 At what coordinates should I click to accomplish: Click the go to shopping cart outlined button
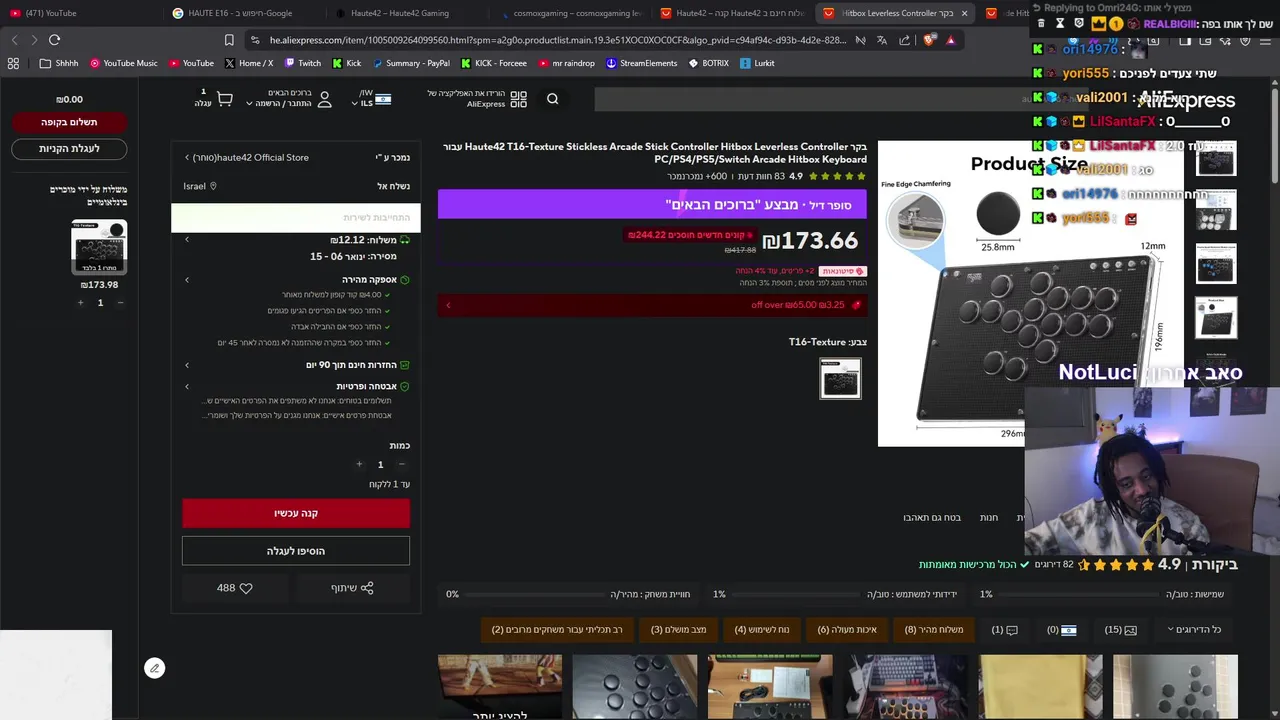click(69, 148)
